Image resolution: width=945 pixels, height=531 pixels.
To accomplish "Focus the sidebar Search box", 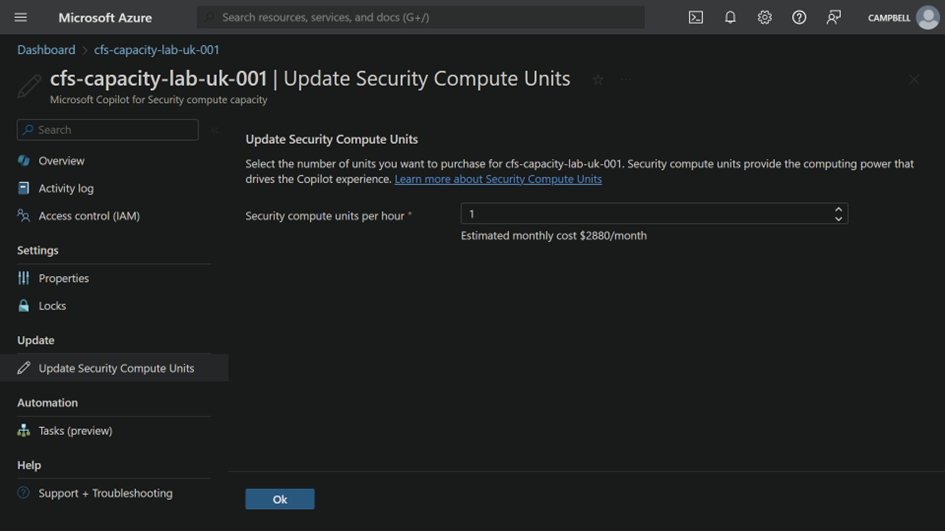I will click(108, 130).
